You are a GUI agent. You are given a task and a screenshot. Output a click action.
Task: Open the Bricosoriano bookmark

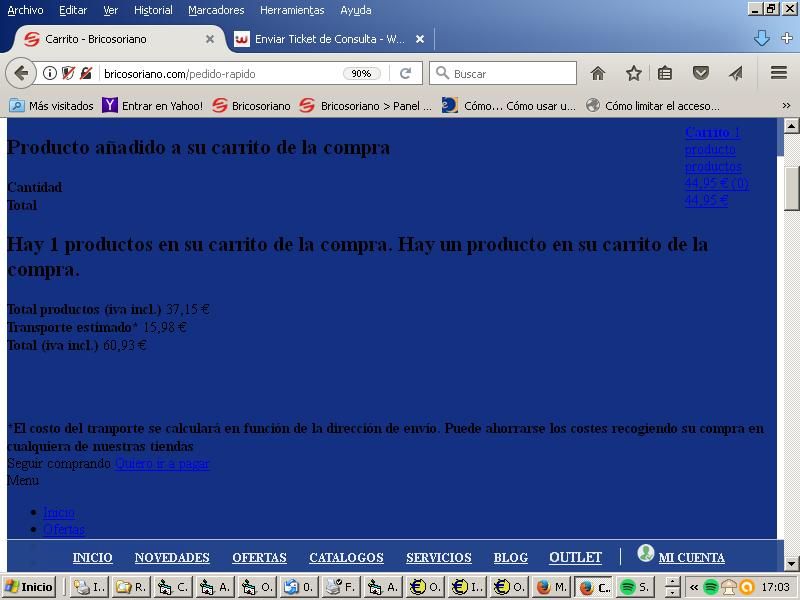(x=251, y=106)
